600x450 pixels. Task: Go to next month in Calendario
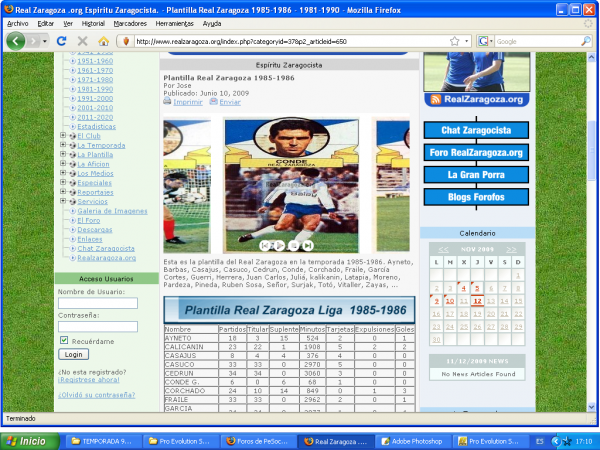(x=511, y=249)
